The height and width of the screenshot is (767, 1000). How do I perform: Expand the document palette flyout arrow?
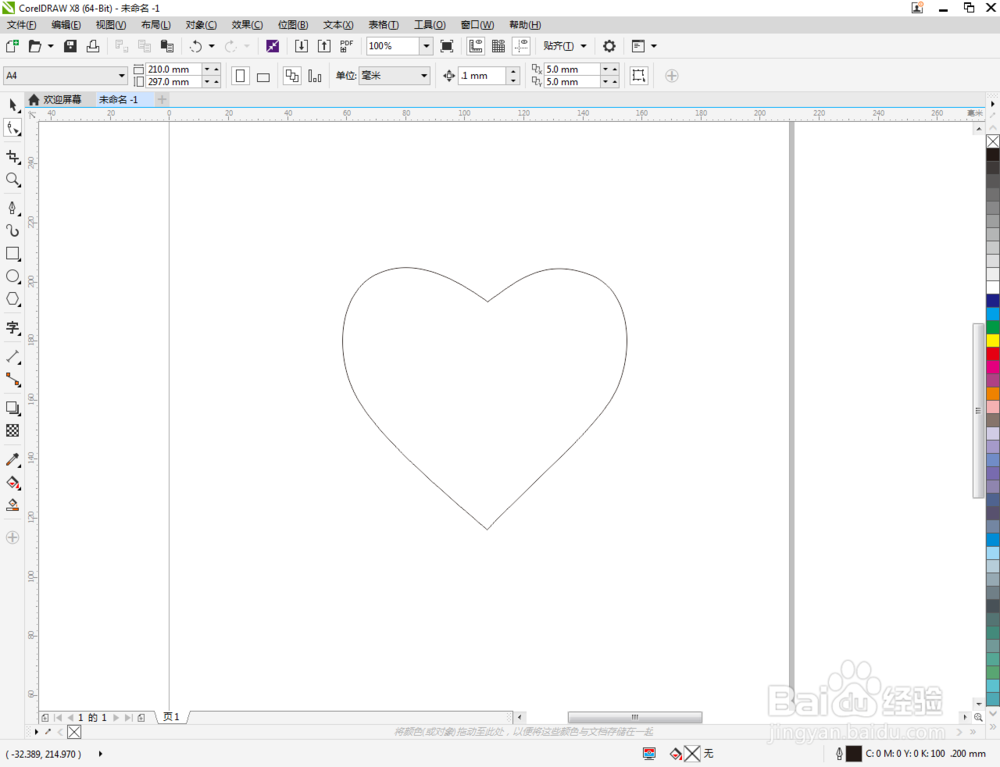click(x=36, y=731)
